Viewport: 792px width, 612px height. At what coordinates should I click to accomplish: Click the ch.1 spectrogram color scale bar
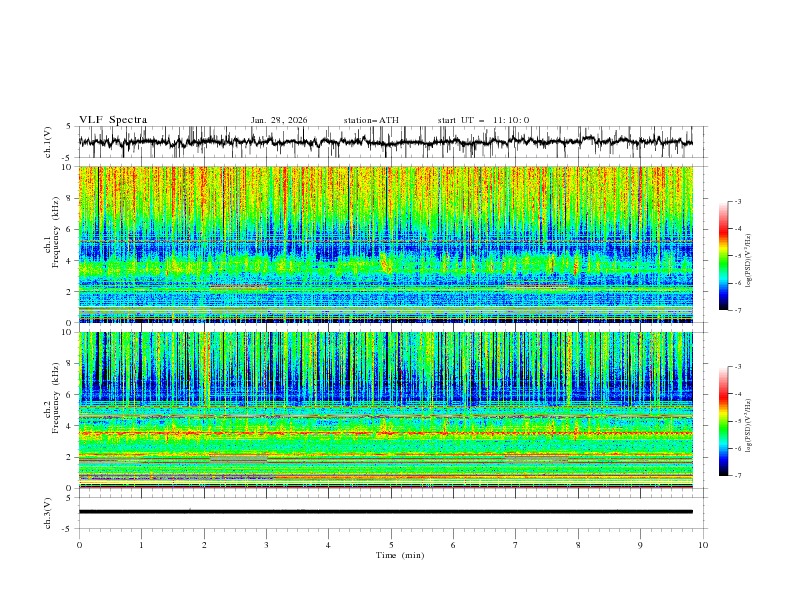724,256
